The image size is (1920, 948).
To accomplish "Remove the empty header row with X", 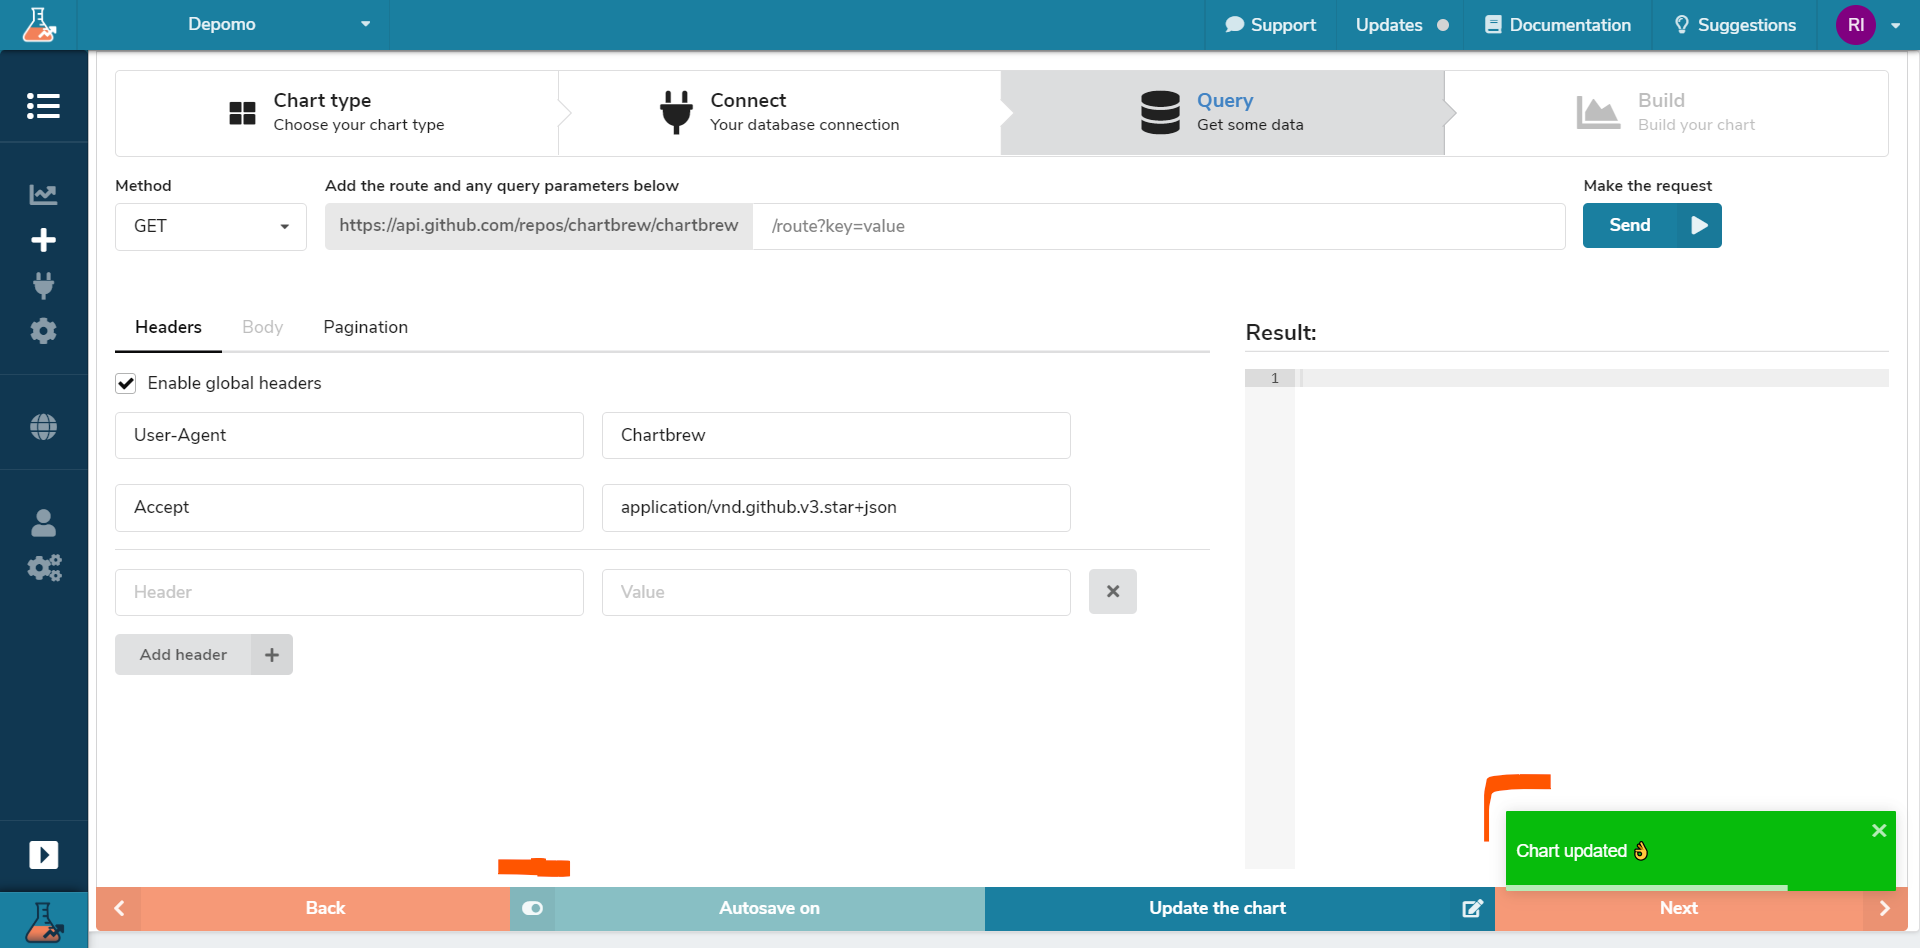I will pos(1112,592).
